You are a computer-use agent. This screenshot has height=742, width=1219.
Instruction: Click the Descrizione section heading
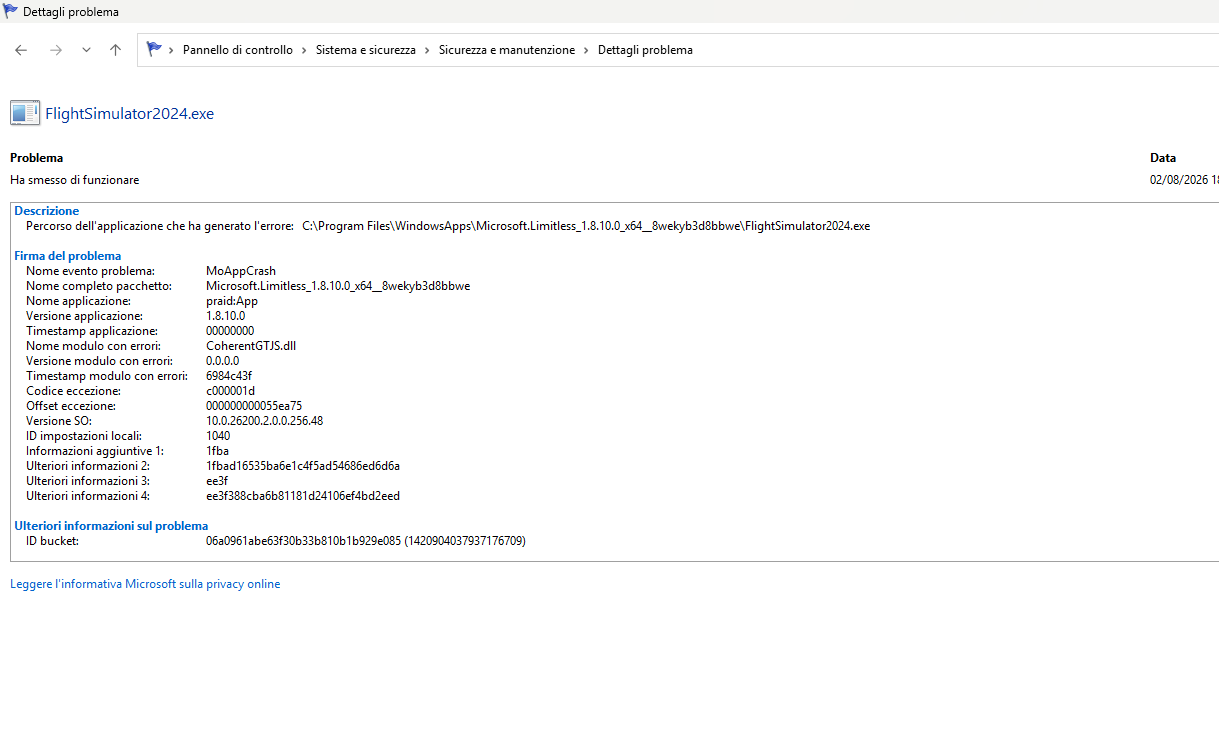tap(47, 211)
